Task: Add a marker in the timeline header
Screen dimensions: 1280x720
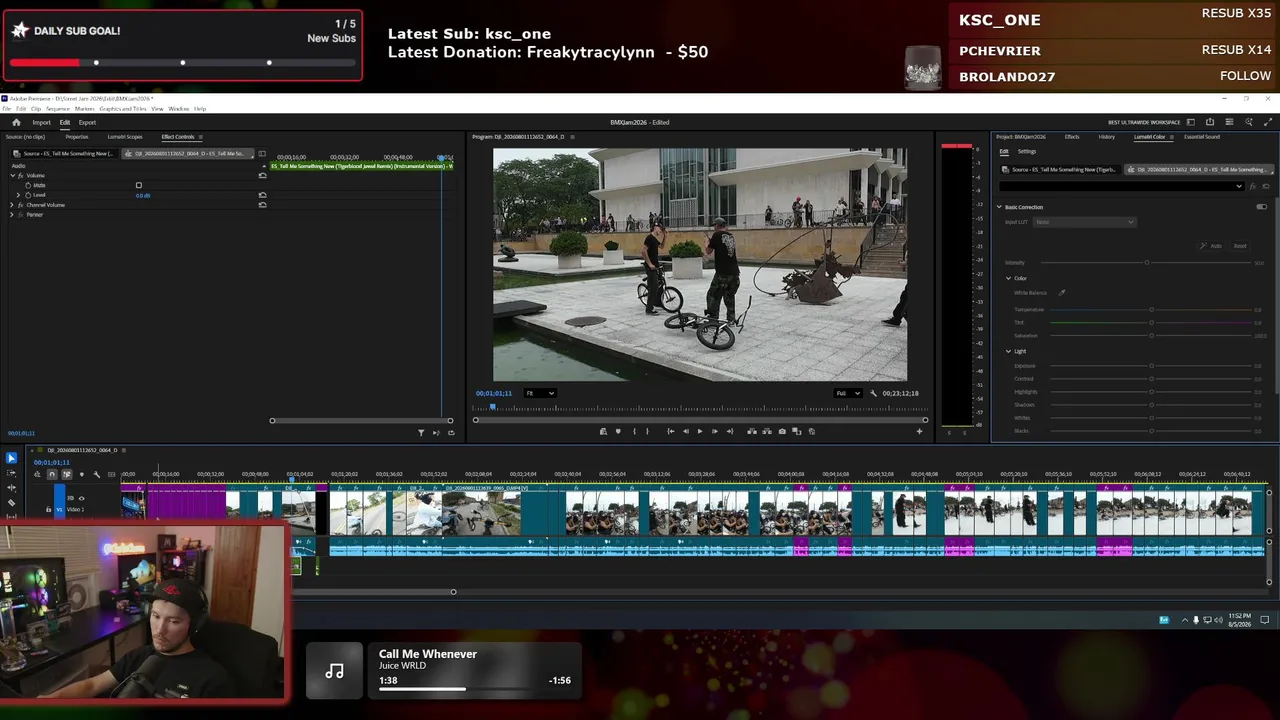Action: click(x=82, y=474)
